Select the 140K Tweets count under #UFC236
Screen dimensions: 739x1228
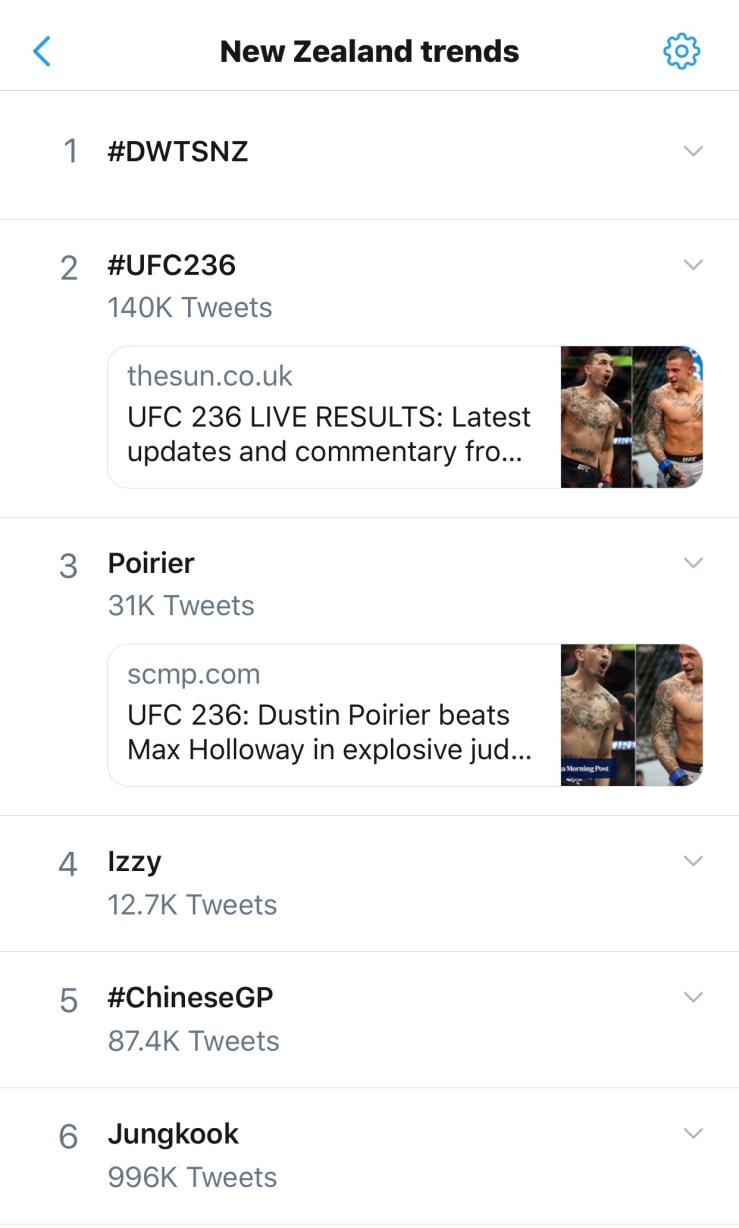(190, 308)
